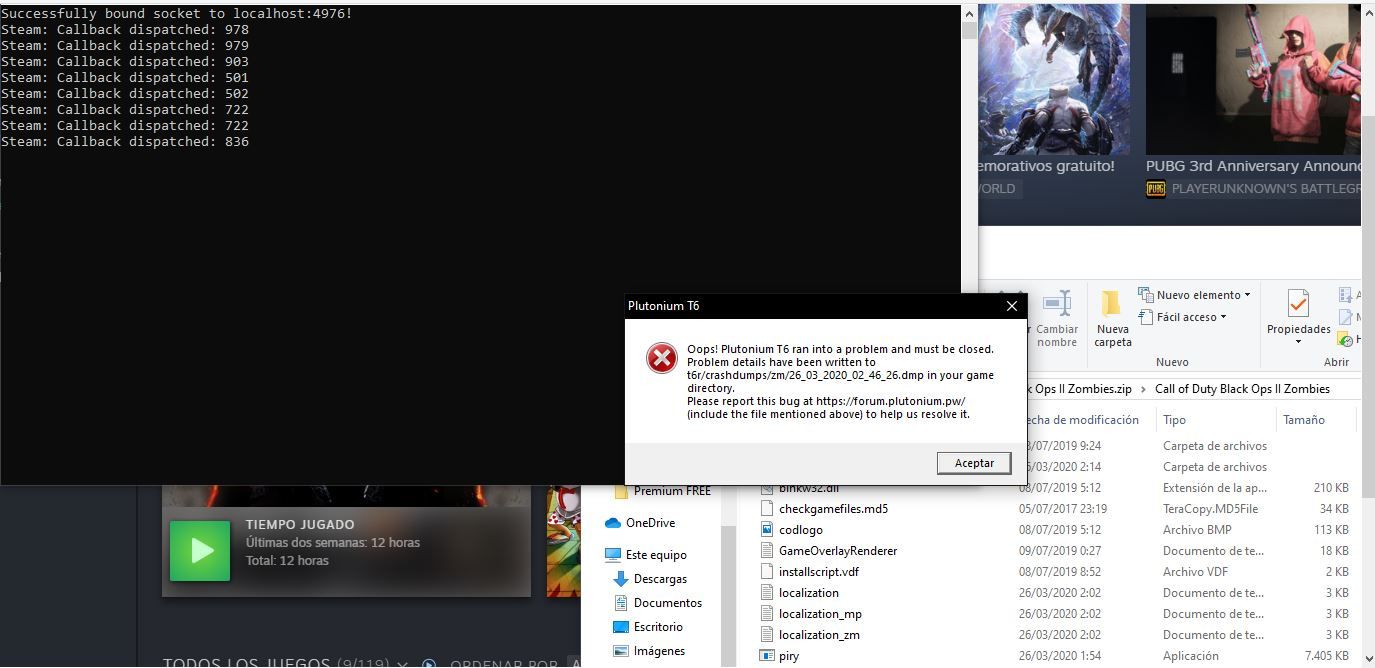This screenshot has width=1375, height=668.
Task: Click the PLAYERUNKNOWN'S BATTLEGROUNDS game label
Action: 1266,189
